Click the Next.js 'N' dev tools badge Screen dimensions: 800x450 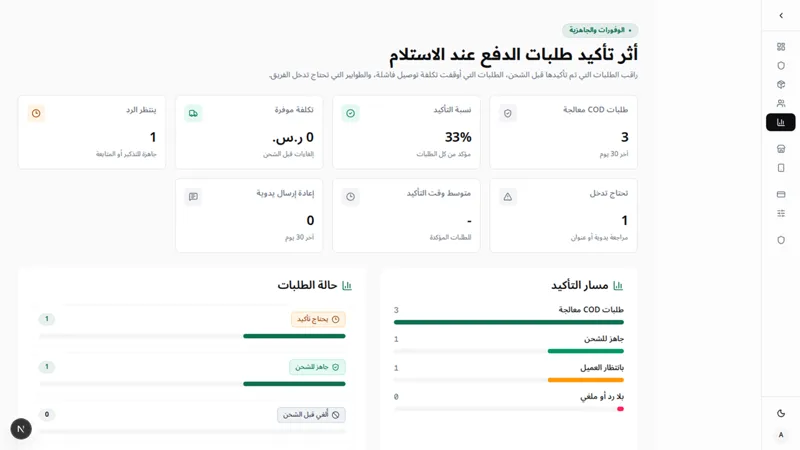coord(21,429)
